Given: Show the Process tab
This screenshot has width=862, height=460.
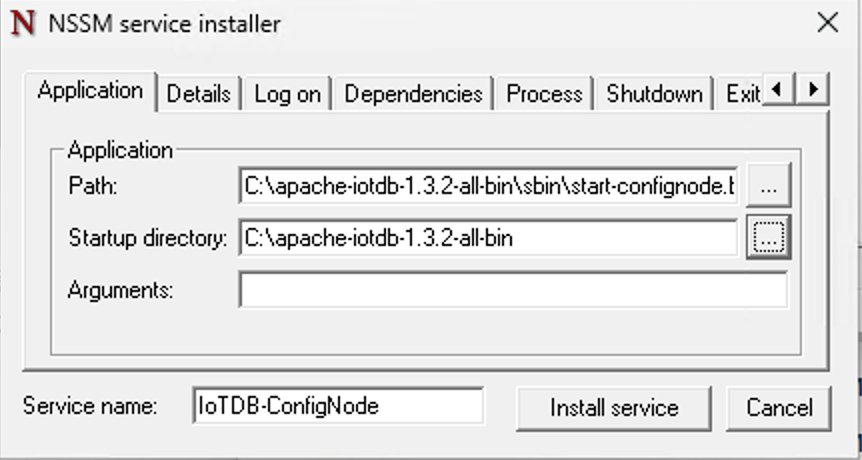Looking at the screenshot, I should coord(544,94).
